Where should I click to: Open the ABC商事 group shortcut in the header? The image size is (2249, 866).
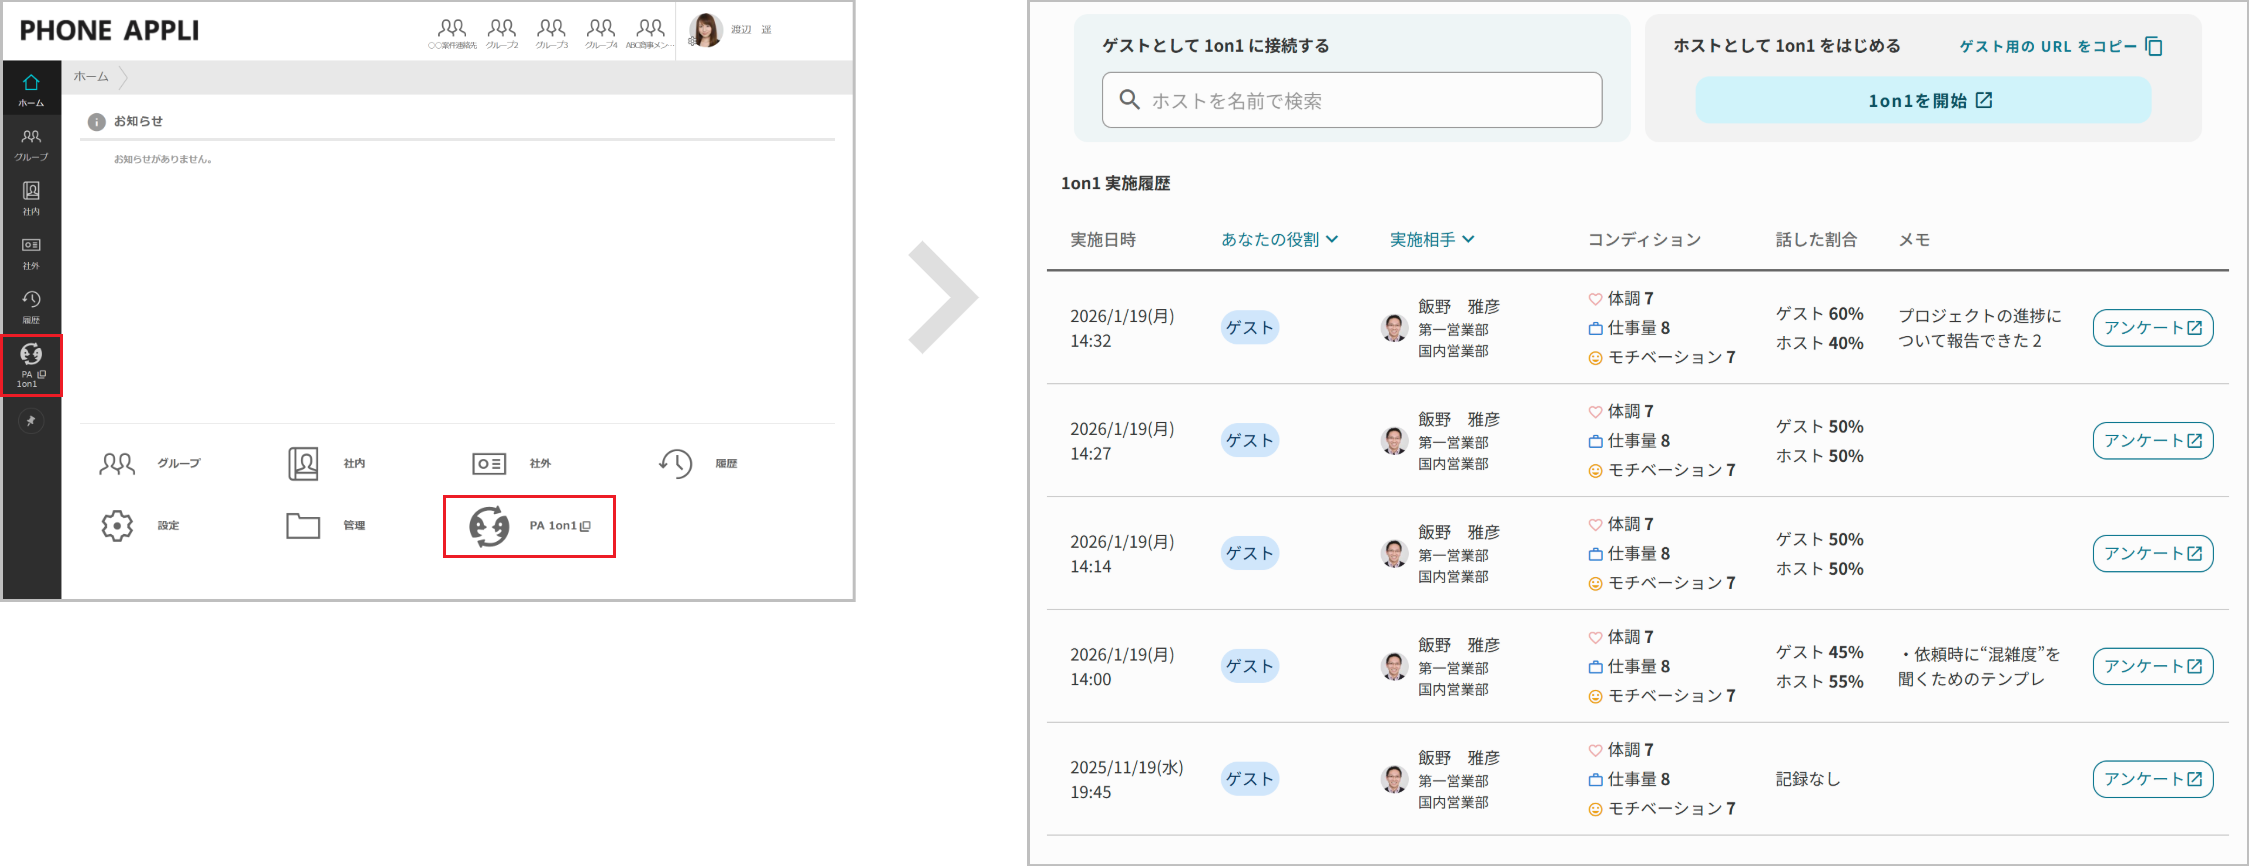click(x=650, y=33)
